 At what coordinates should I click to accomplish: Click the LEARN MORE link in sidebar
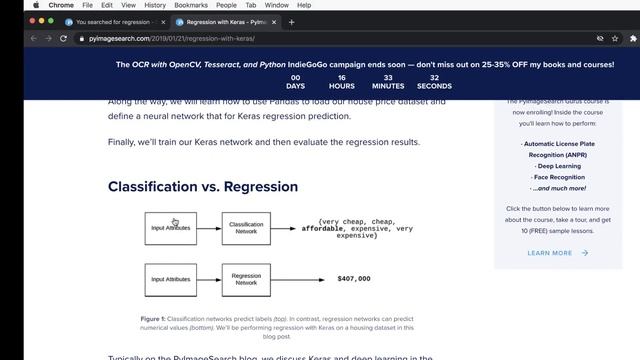click(550, 253)
